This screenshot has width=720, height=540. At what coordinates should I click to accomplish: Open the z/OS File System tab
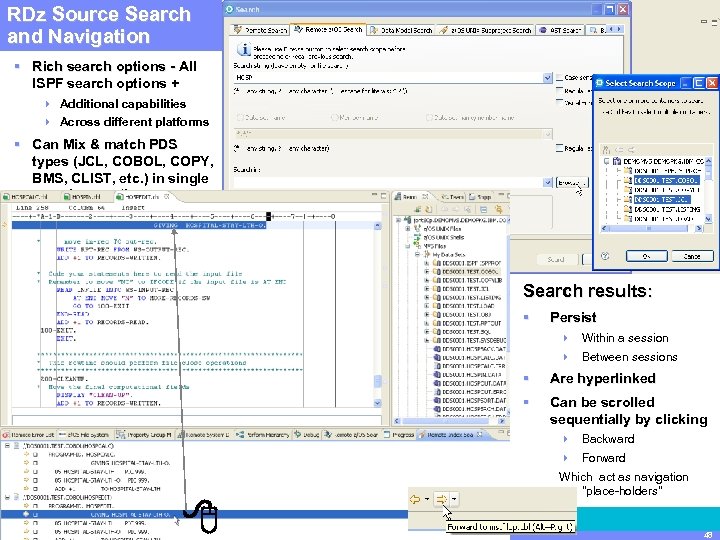(84, 434)
